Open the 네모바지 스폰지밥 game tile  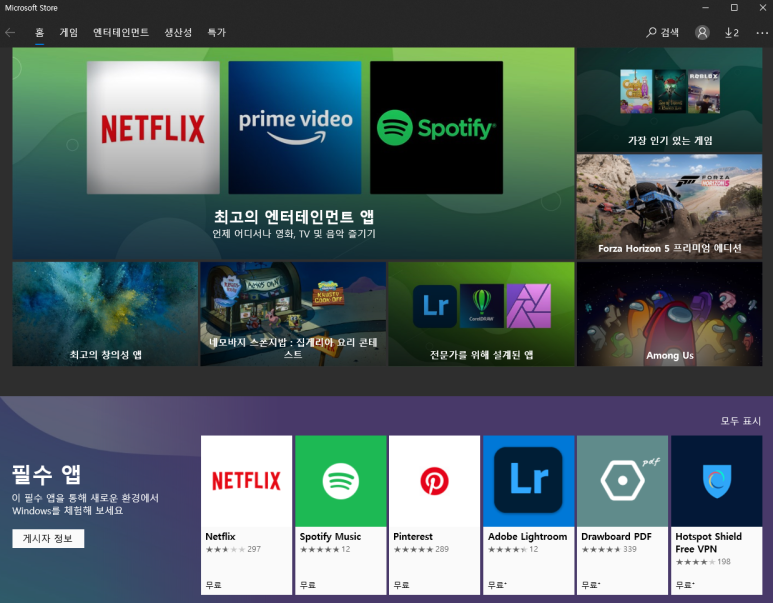293,314
